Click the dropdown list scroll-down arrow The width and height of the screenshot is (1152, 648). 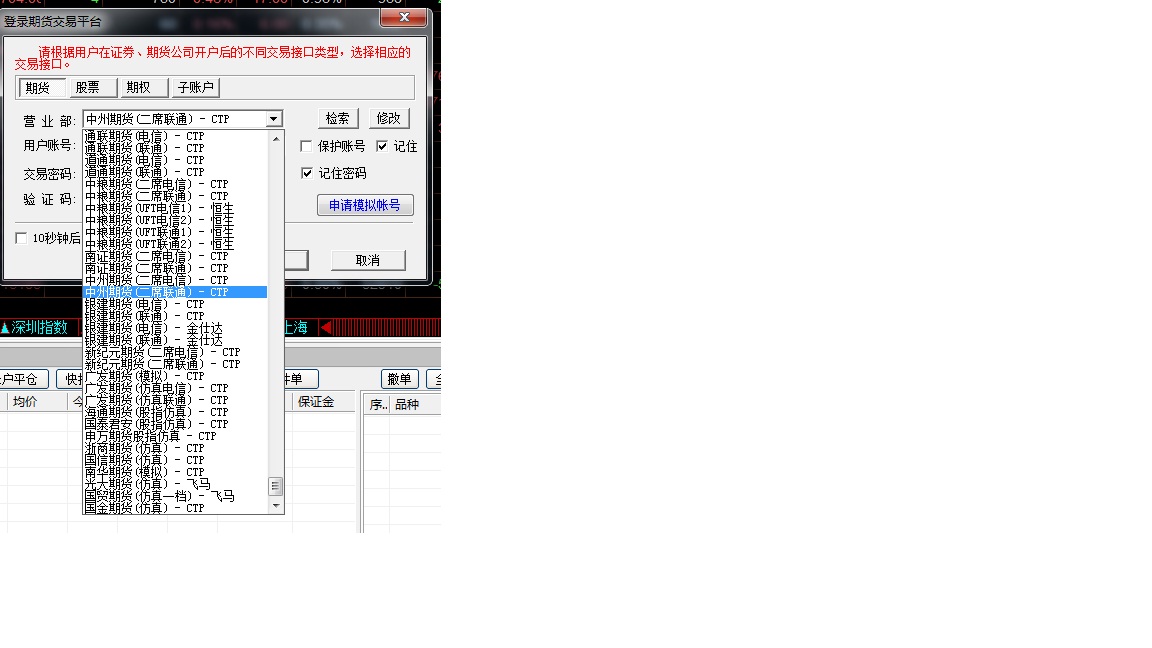(x=276, y=506)
